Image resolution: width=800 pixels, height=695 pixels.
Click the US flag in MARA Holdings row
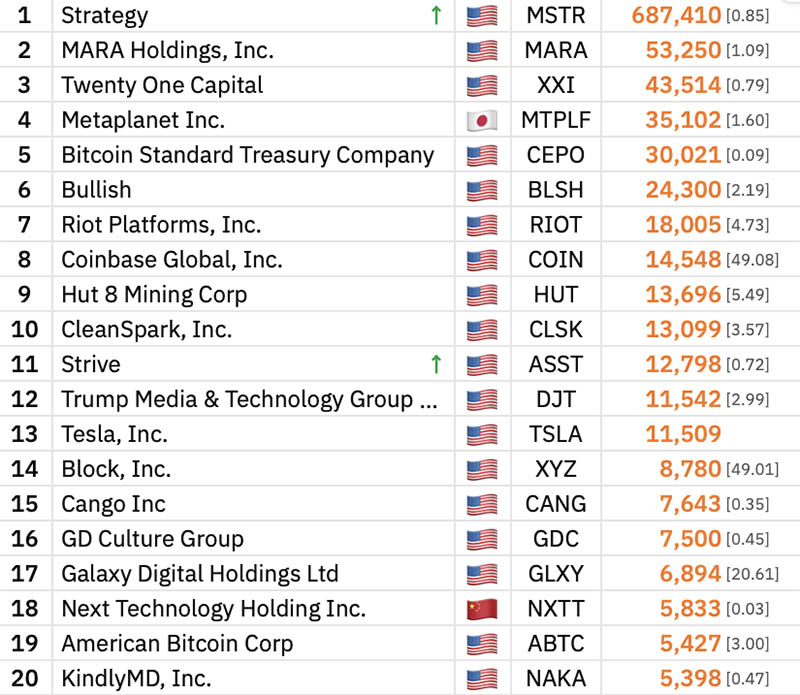coord(482,51)
